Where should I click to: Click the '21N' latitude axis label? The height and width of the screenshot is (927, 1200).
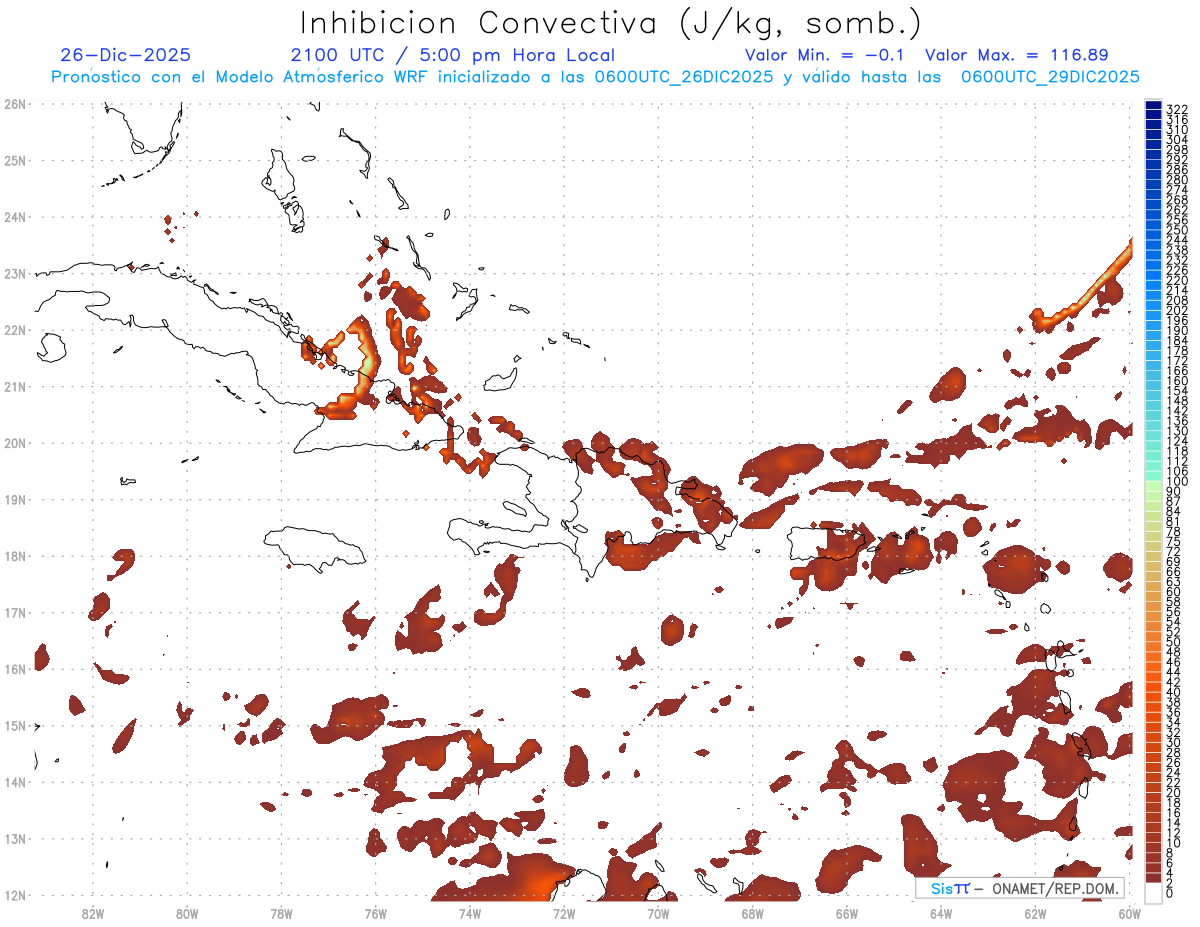click(x=15, y=386)
